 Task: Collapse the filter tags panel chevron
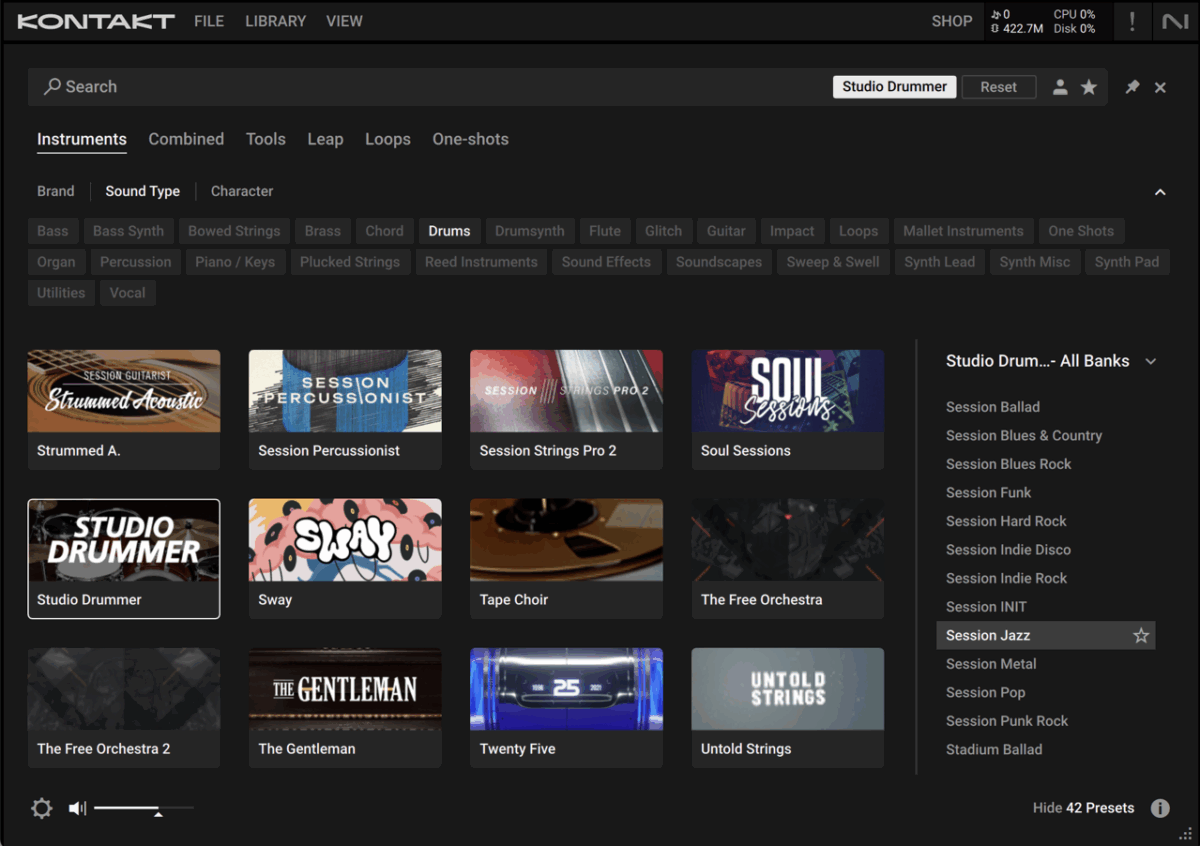tap(1160, 192)
